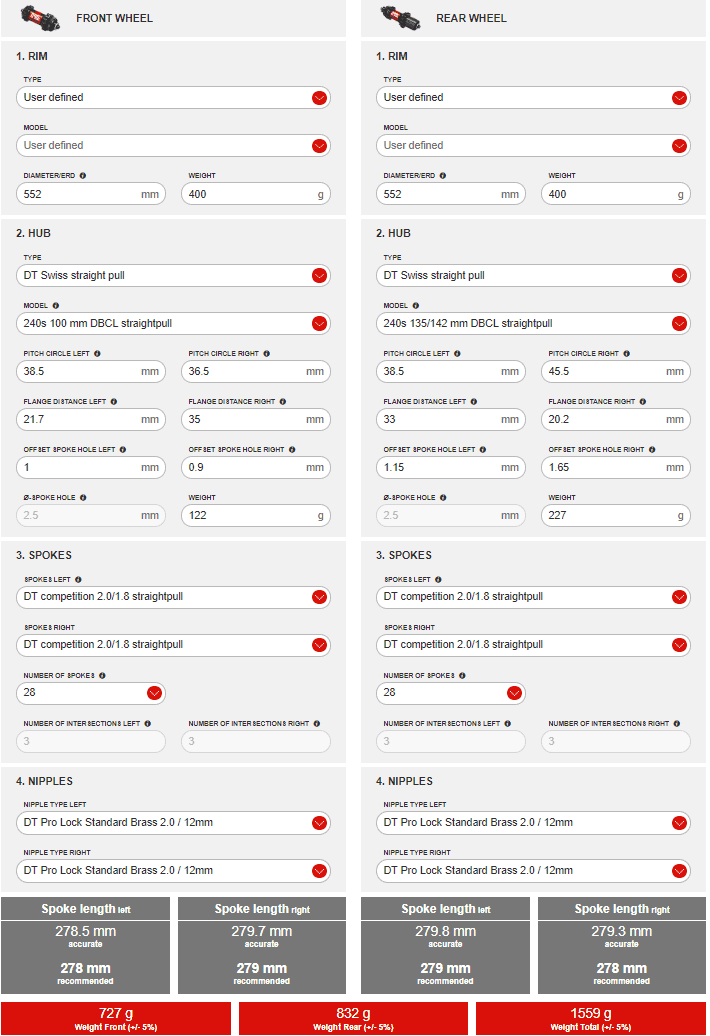This screenshot has width=710, height=1036.
Task: Open rear Nipple Type Right dropdown
Action: click(679, 871)
